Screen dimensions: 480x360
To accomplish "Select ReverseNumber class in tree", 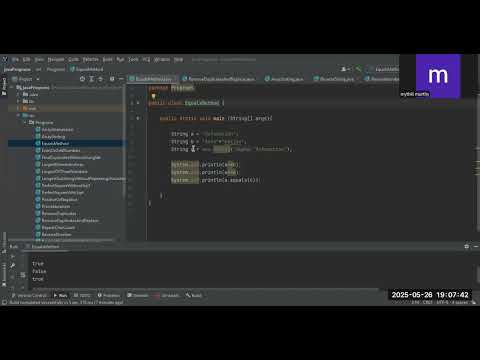I will (x=56, y=235).
